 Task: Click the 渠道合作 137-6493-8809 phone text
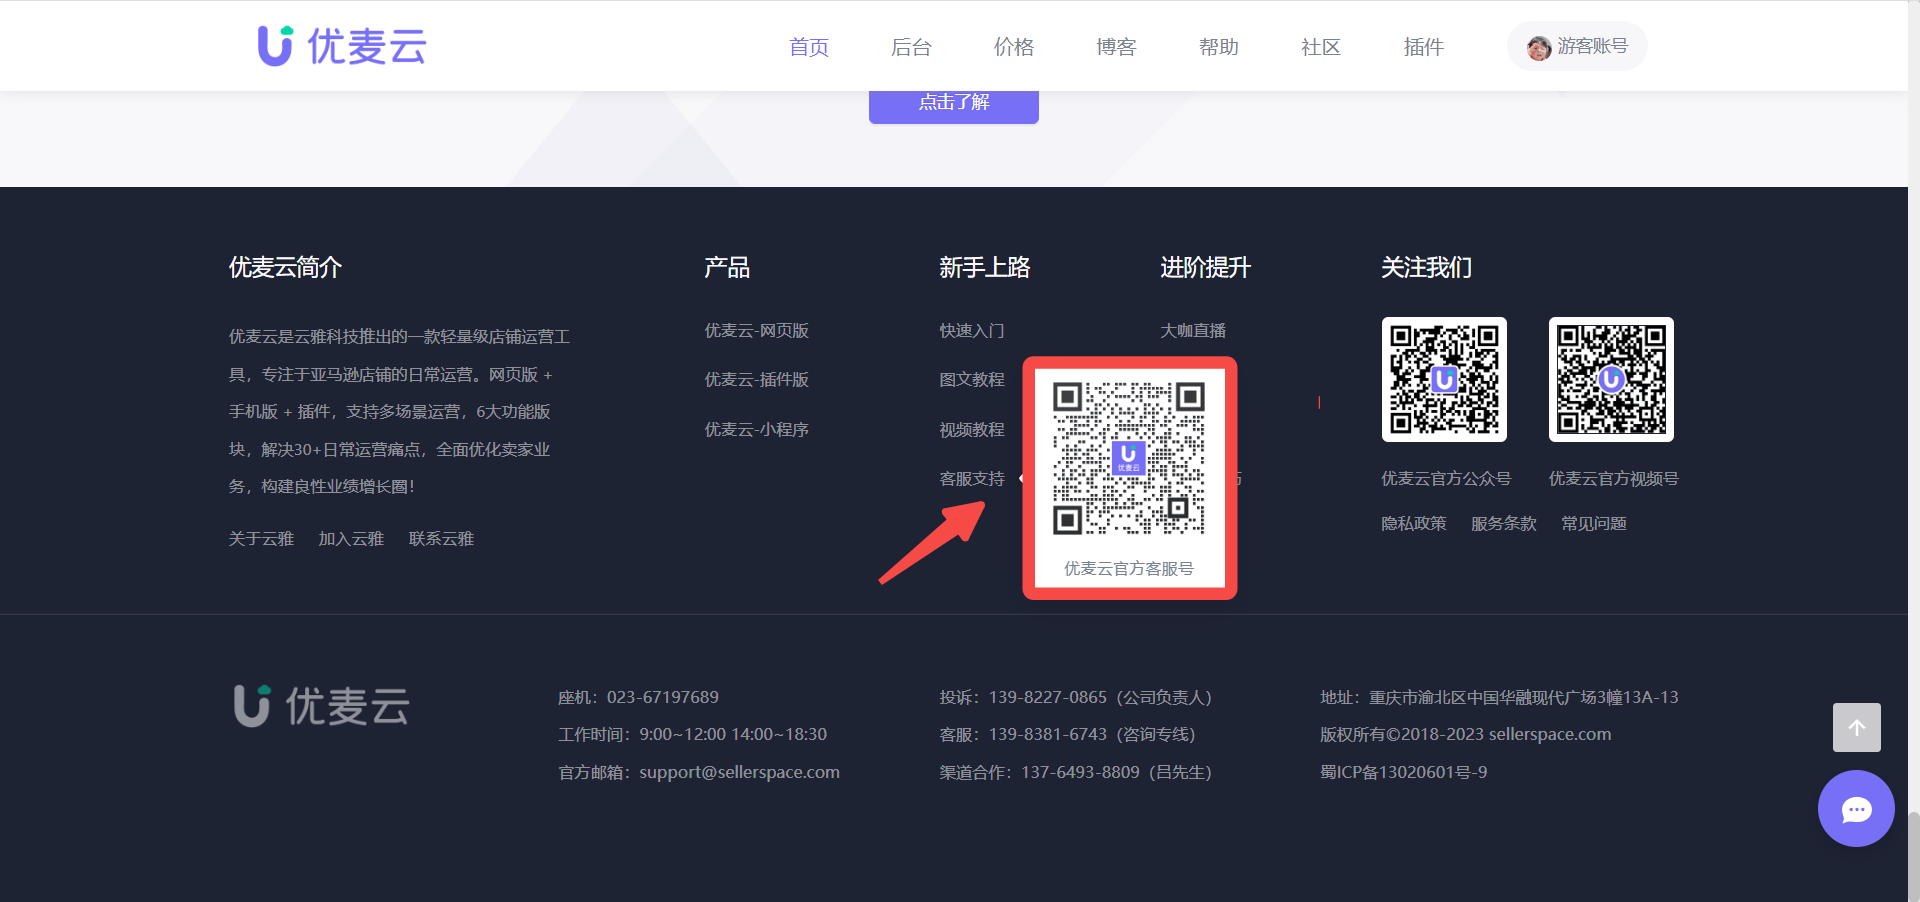[x=1075, y=772]
